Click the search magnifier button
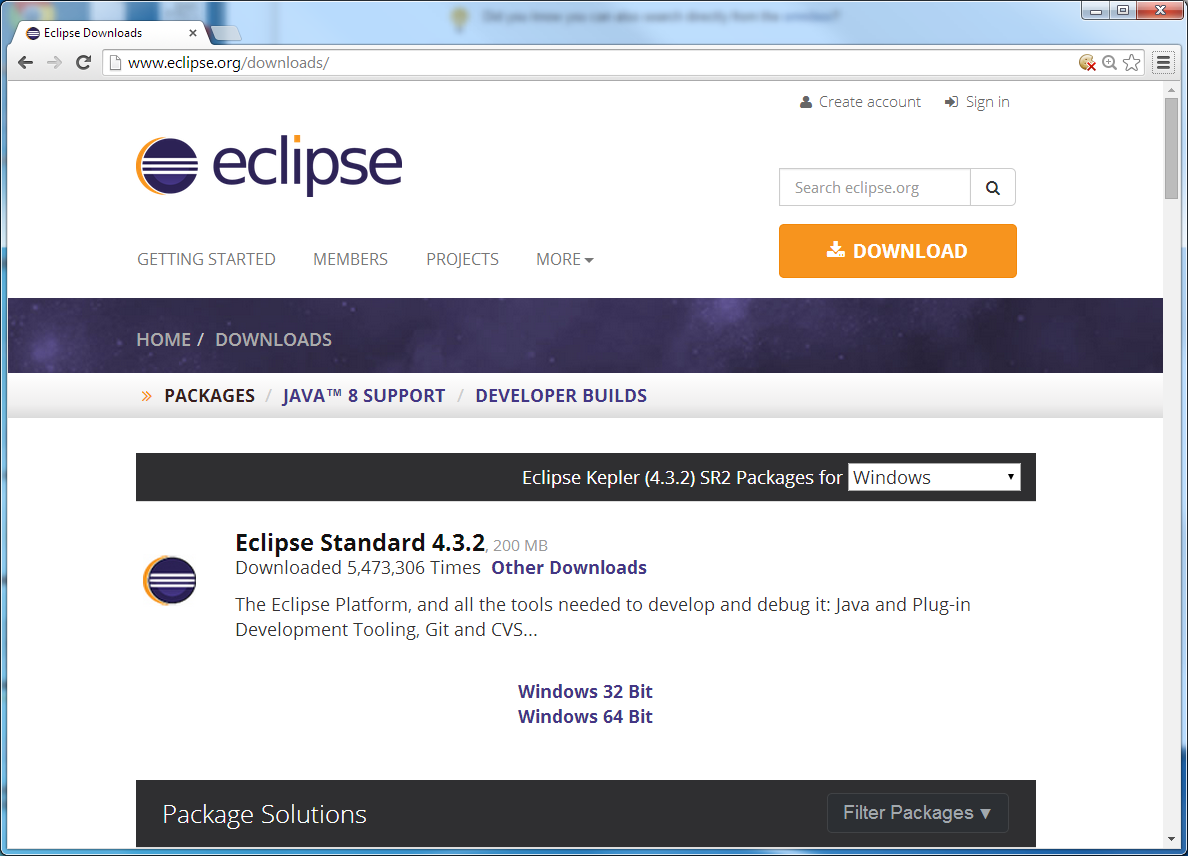 point(993,187)
